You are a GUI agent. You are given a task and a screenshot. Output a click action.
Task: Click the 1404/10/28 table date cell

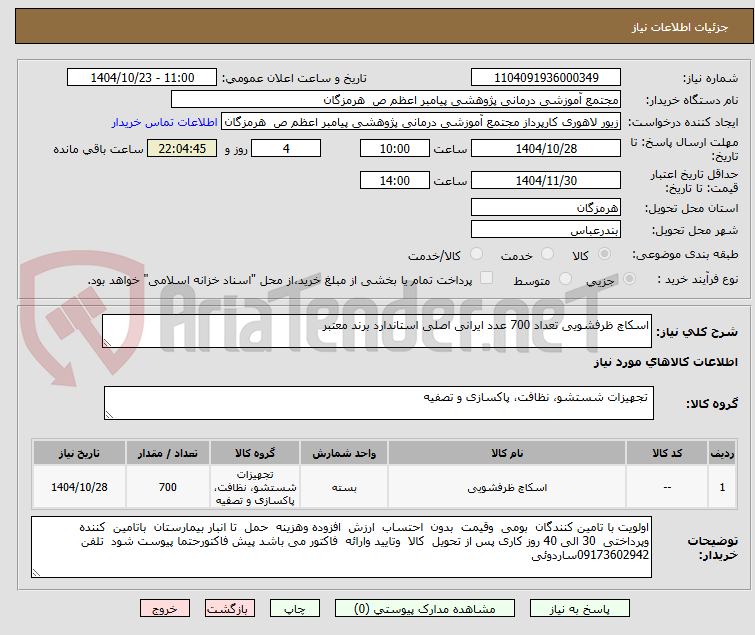click(79, 487)
